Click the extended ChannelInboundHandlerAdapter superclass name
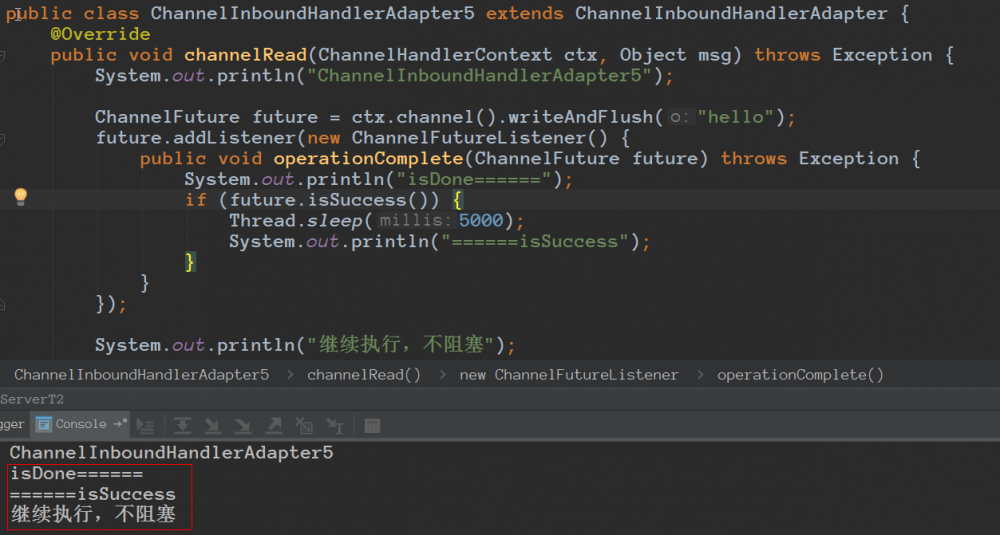 (731, 13)
